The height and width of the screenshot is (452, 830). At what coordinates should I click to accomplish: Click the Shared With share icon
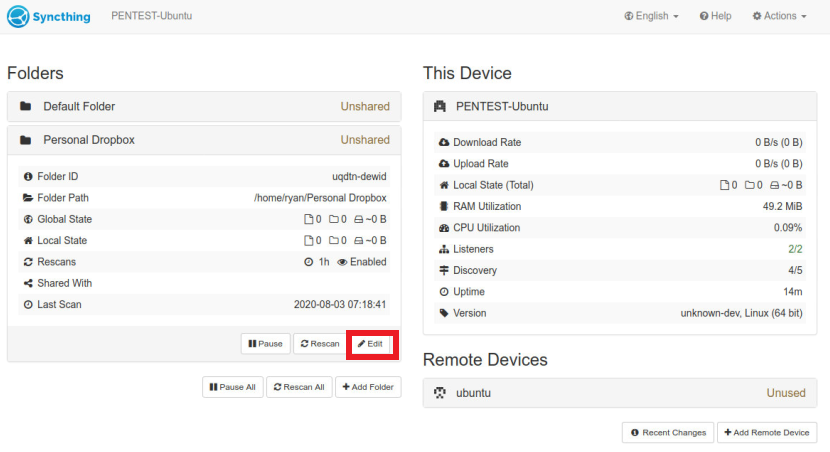[28, 283]
